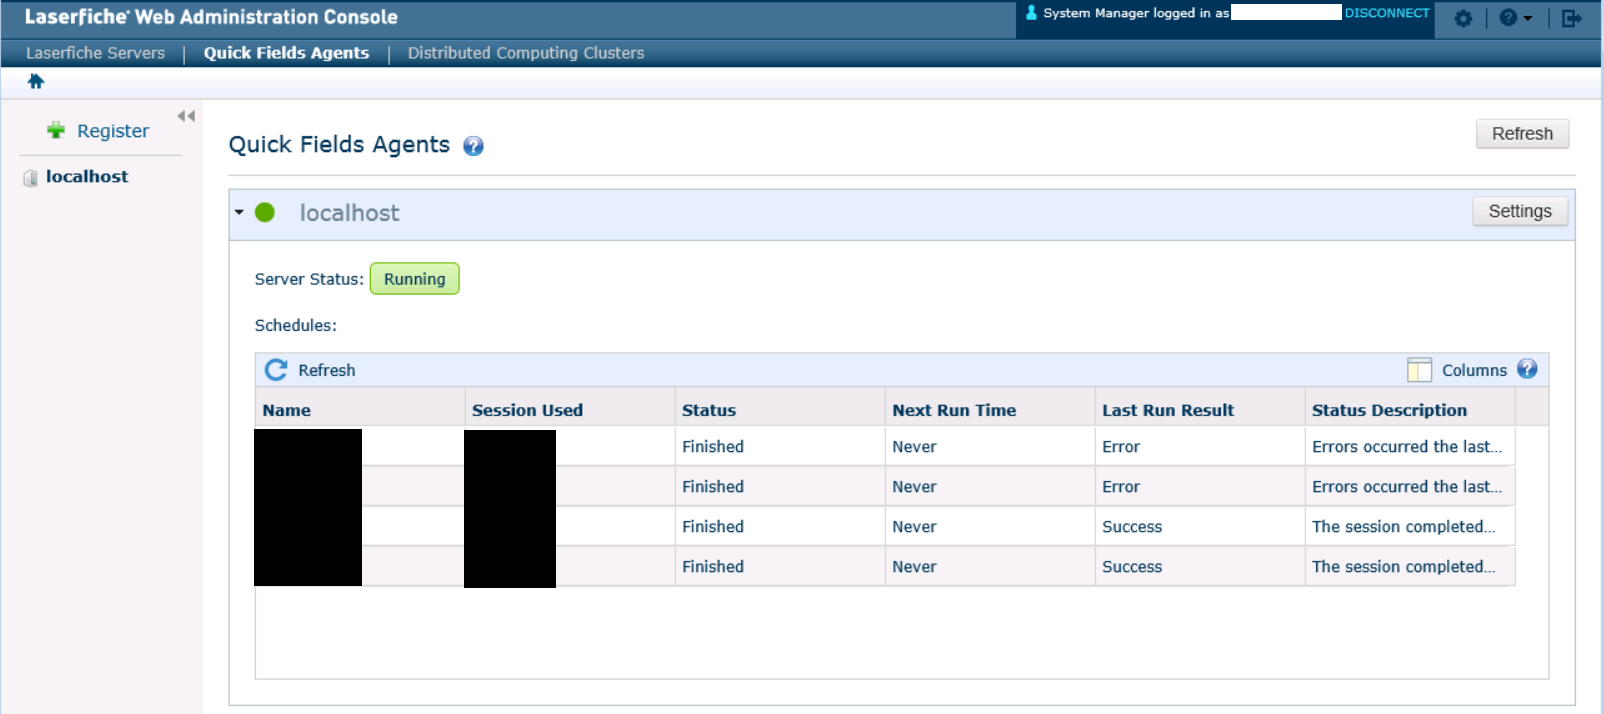Image resolution: width=1604 pixels, height=714 pixels.
Task: Sort by the Name column header
Action: [x=360, y=409]
